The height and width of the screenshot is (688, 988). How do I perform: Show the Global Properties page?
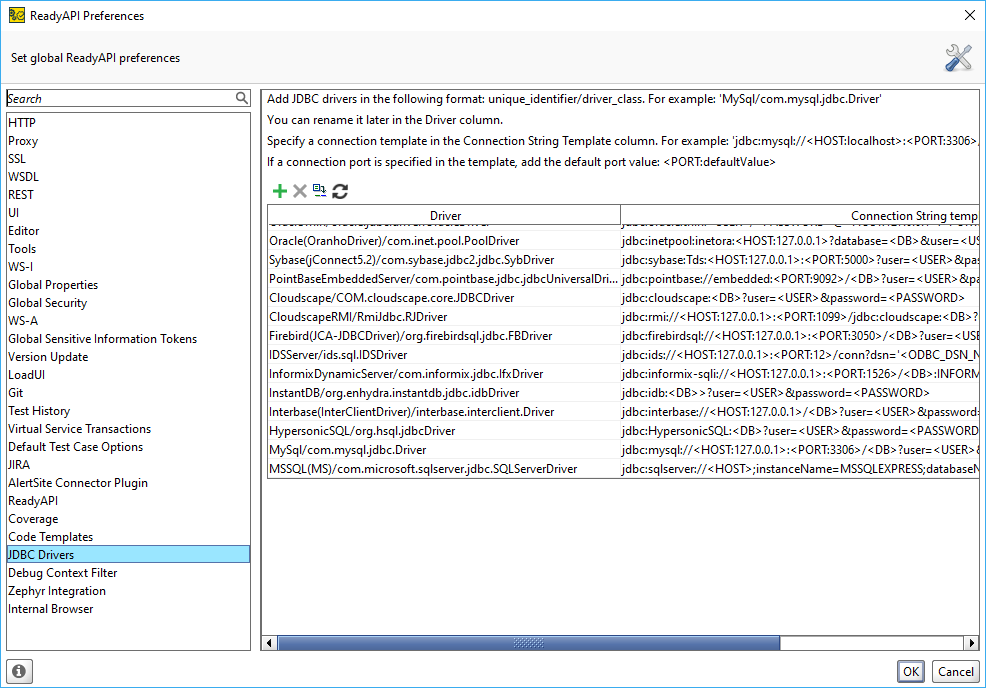click(x=129, y=285)
